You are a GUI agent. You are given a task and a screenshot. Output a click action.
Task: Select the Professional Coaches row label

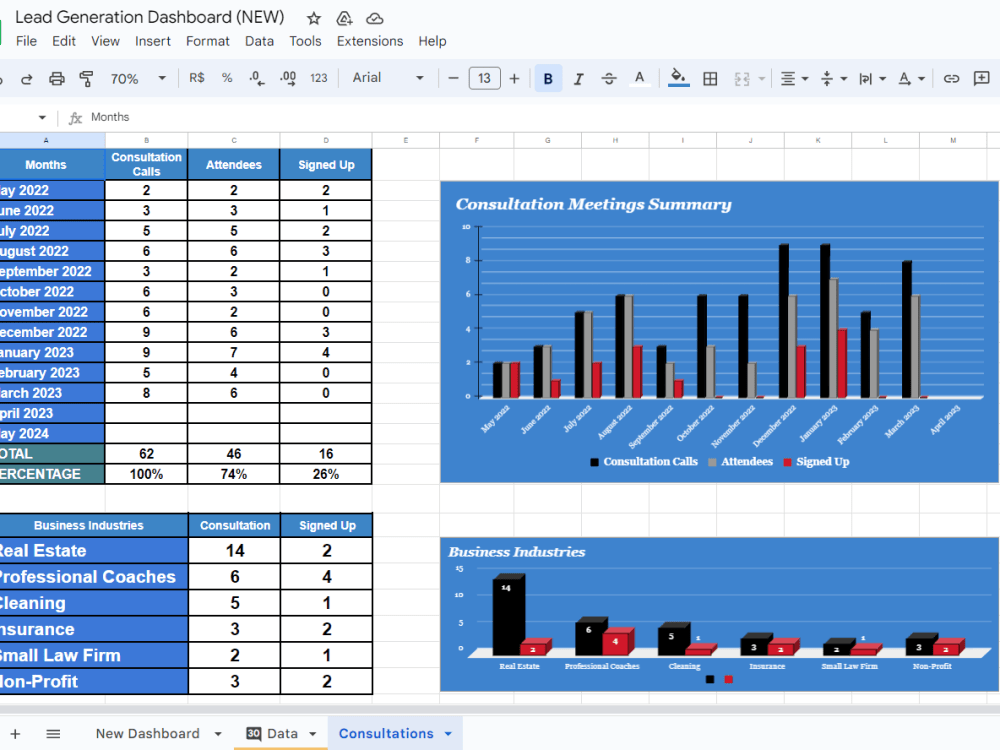(x=94, y=577)
